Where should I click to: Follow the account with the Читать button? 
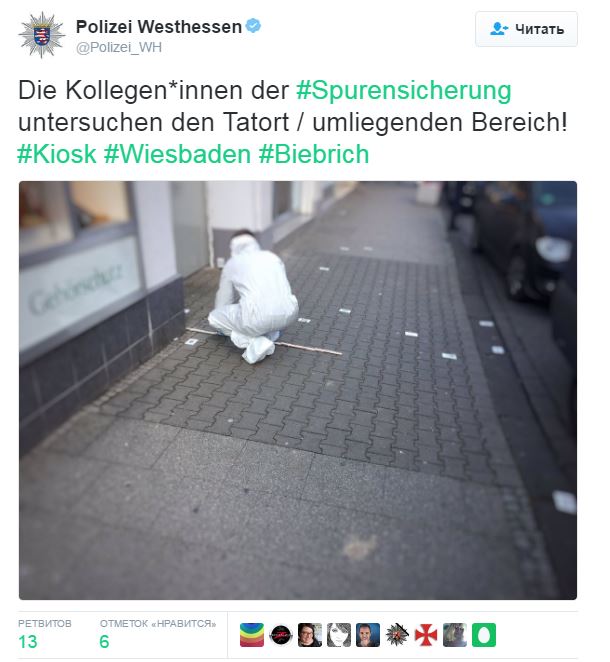tap(526, 29)
